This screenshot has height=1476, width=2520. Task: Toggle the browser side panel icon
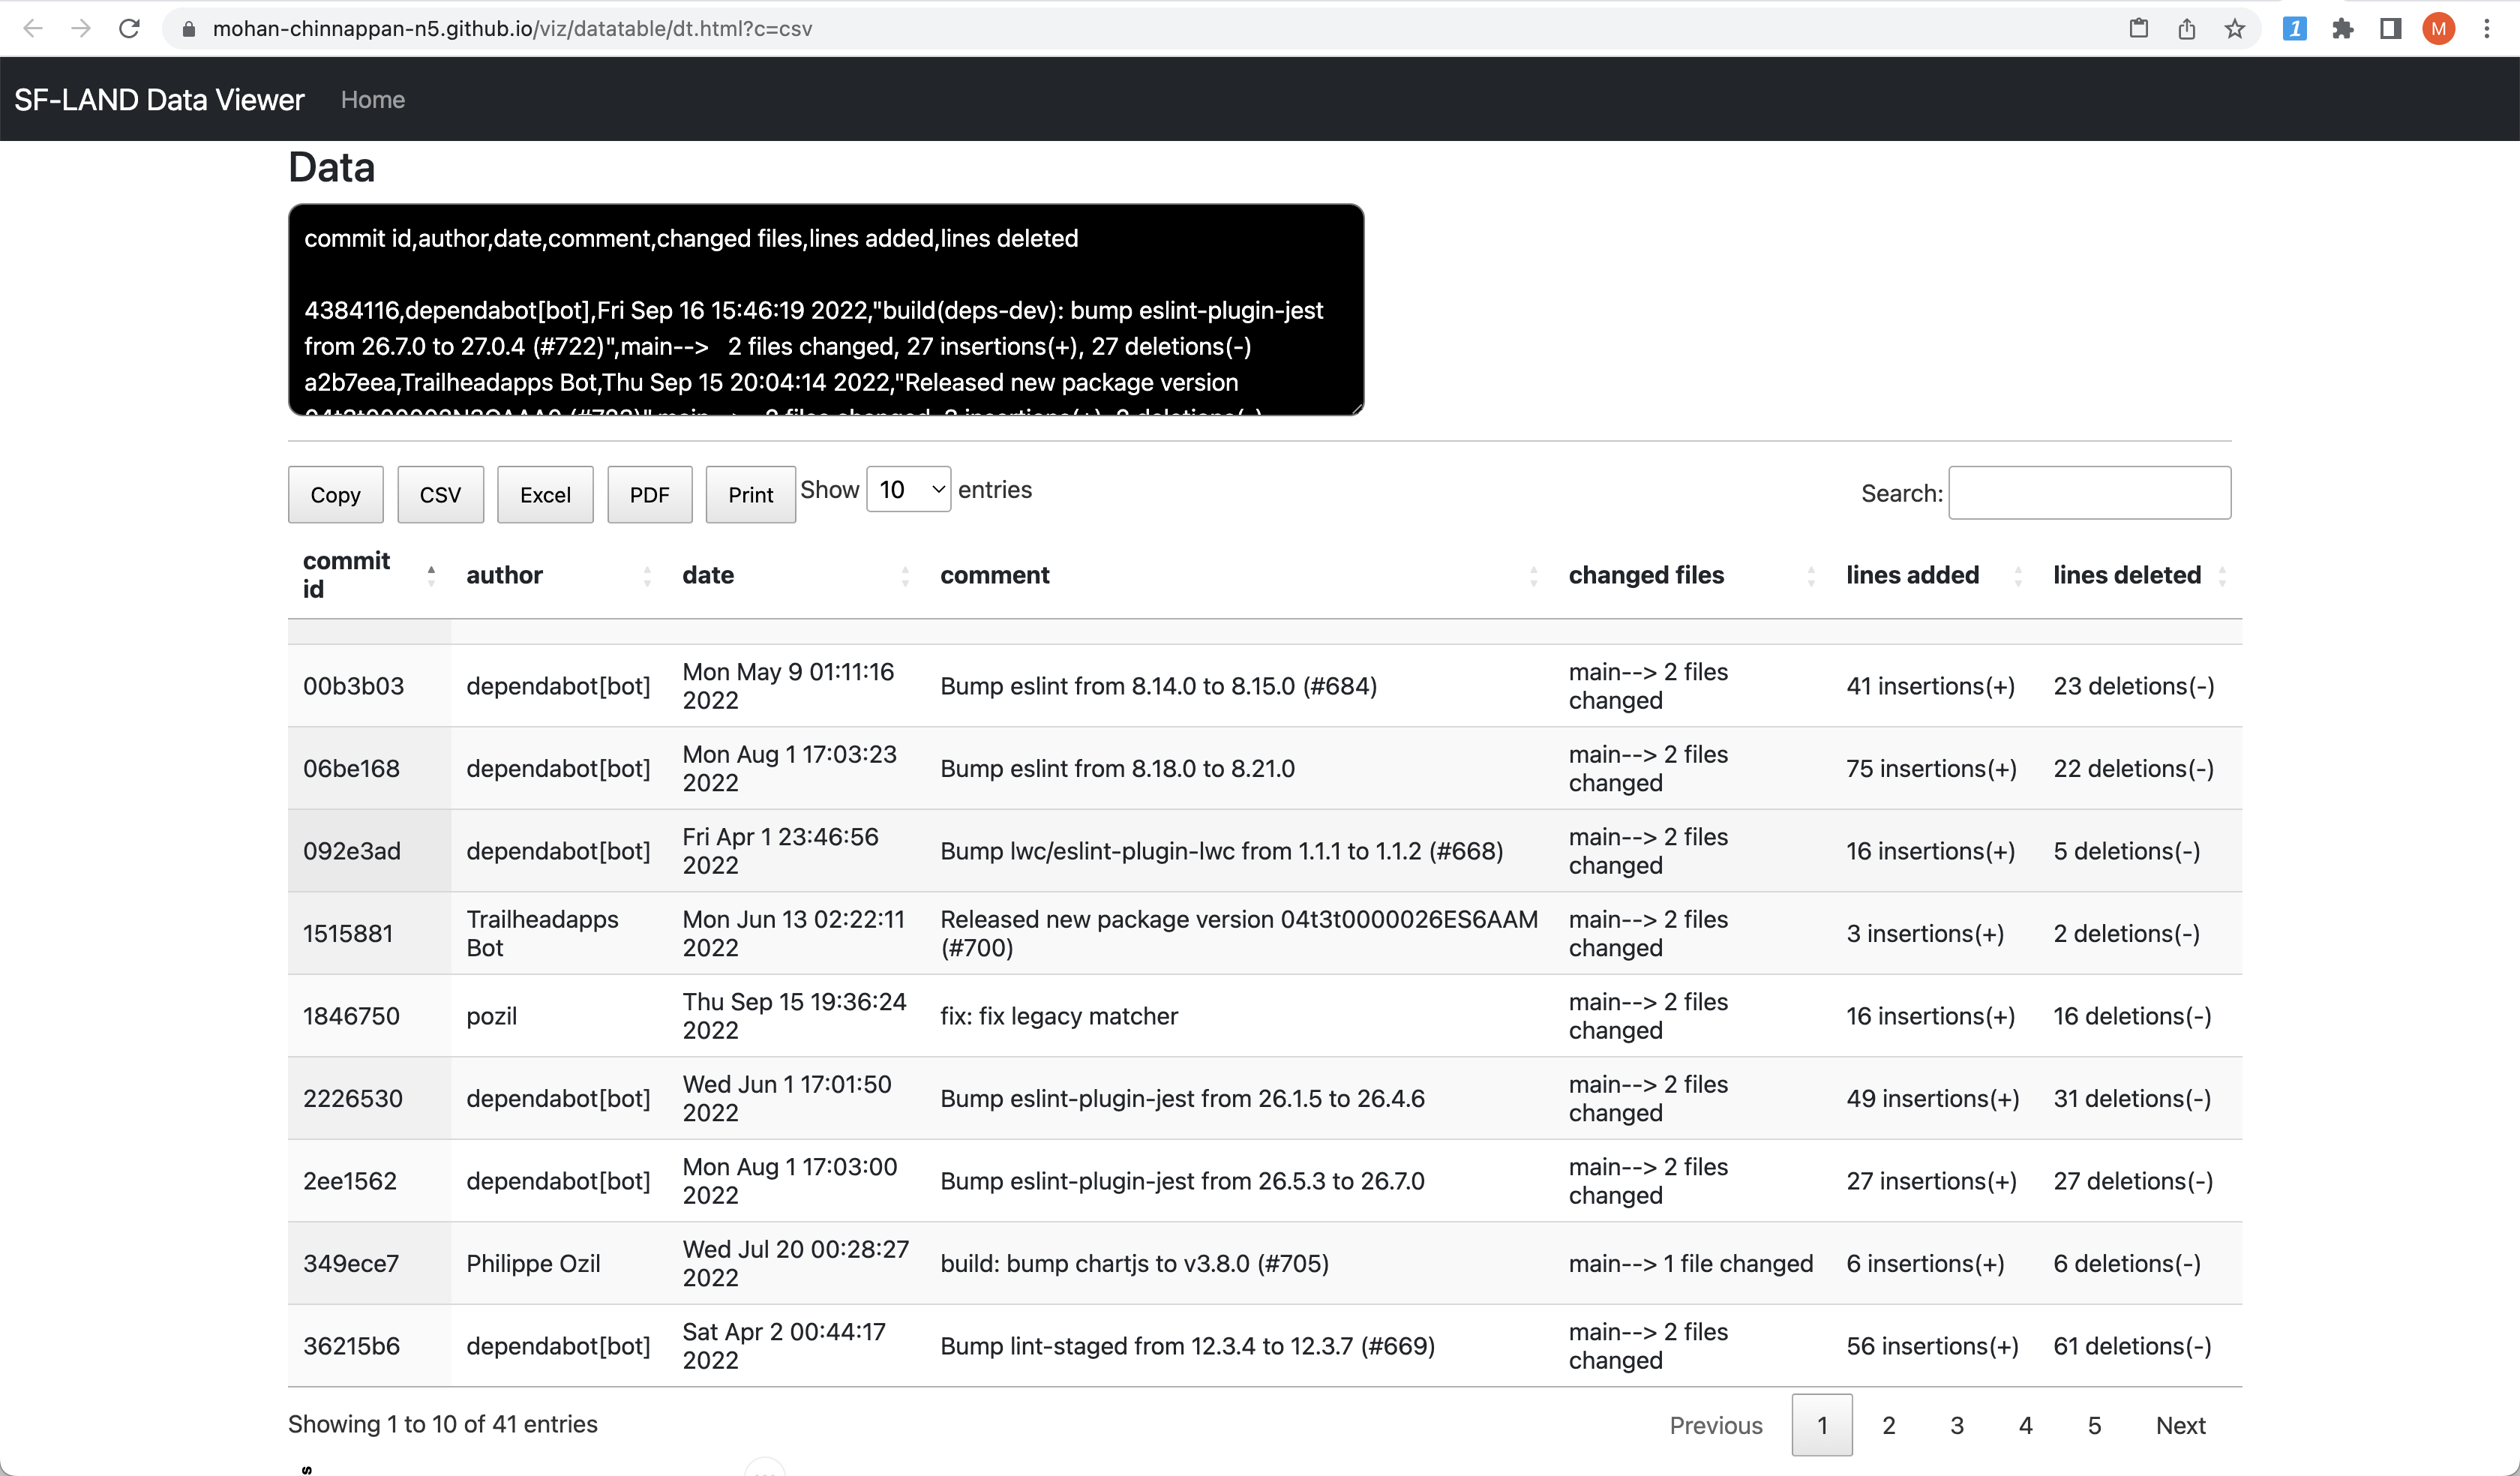click(2390, 28)
